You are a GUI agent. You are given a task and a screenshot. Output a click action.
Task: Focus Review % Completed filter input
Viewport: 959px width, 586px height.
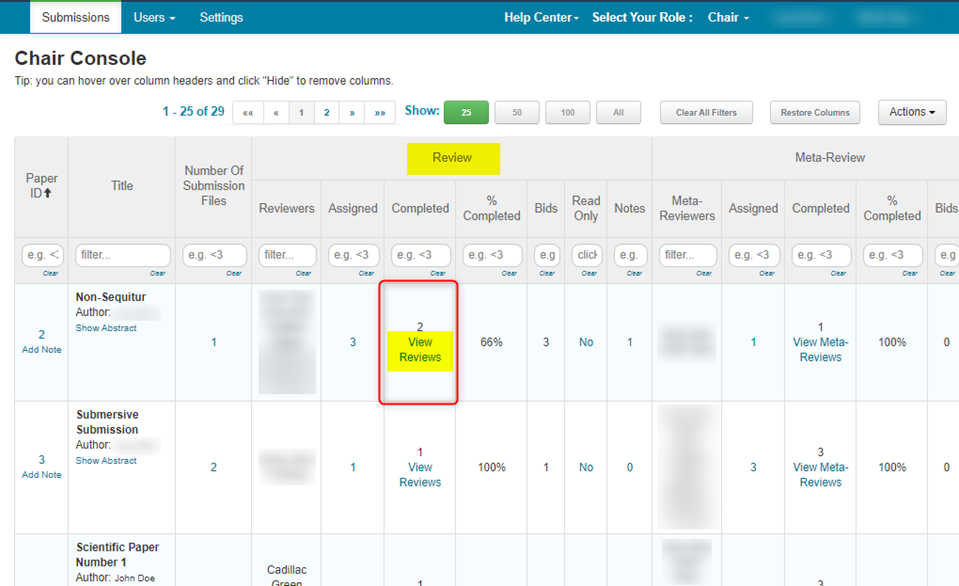coord(492,254)
